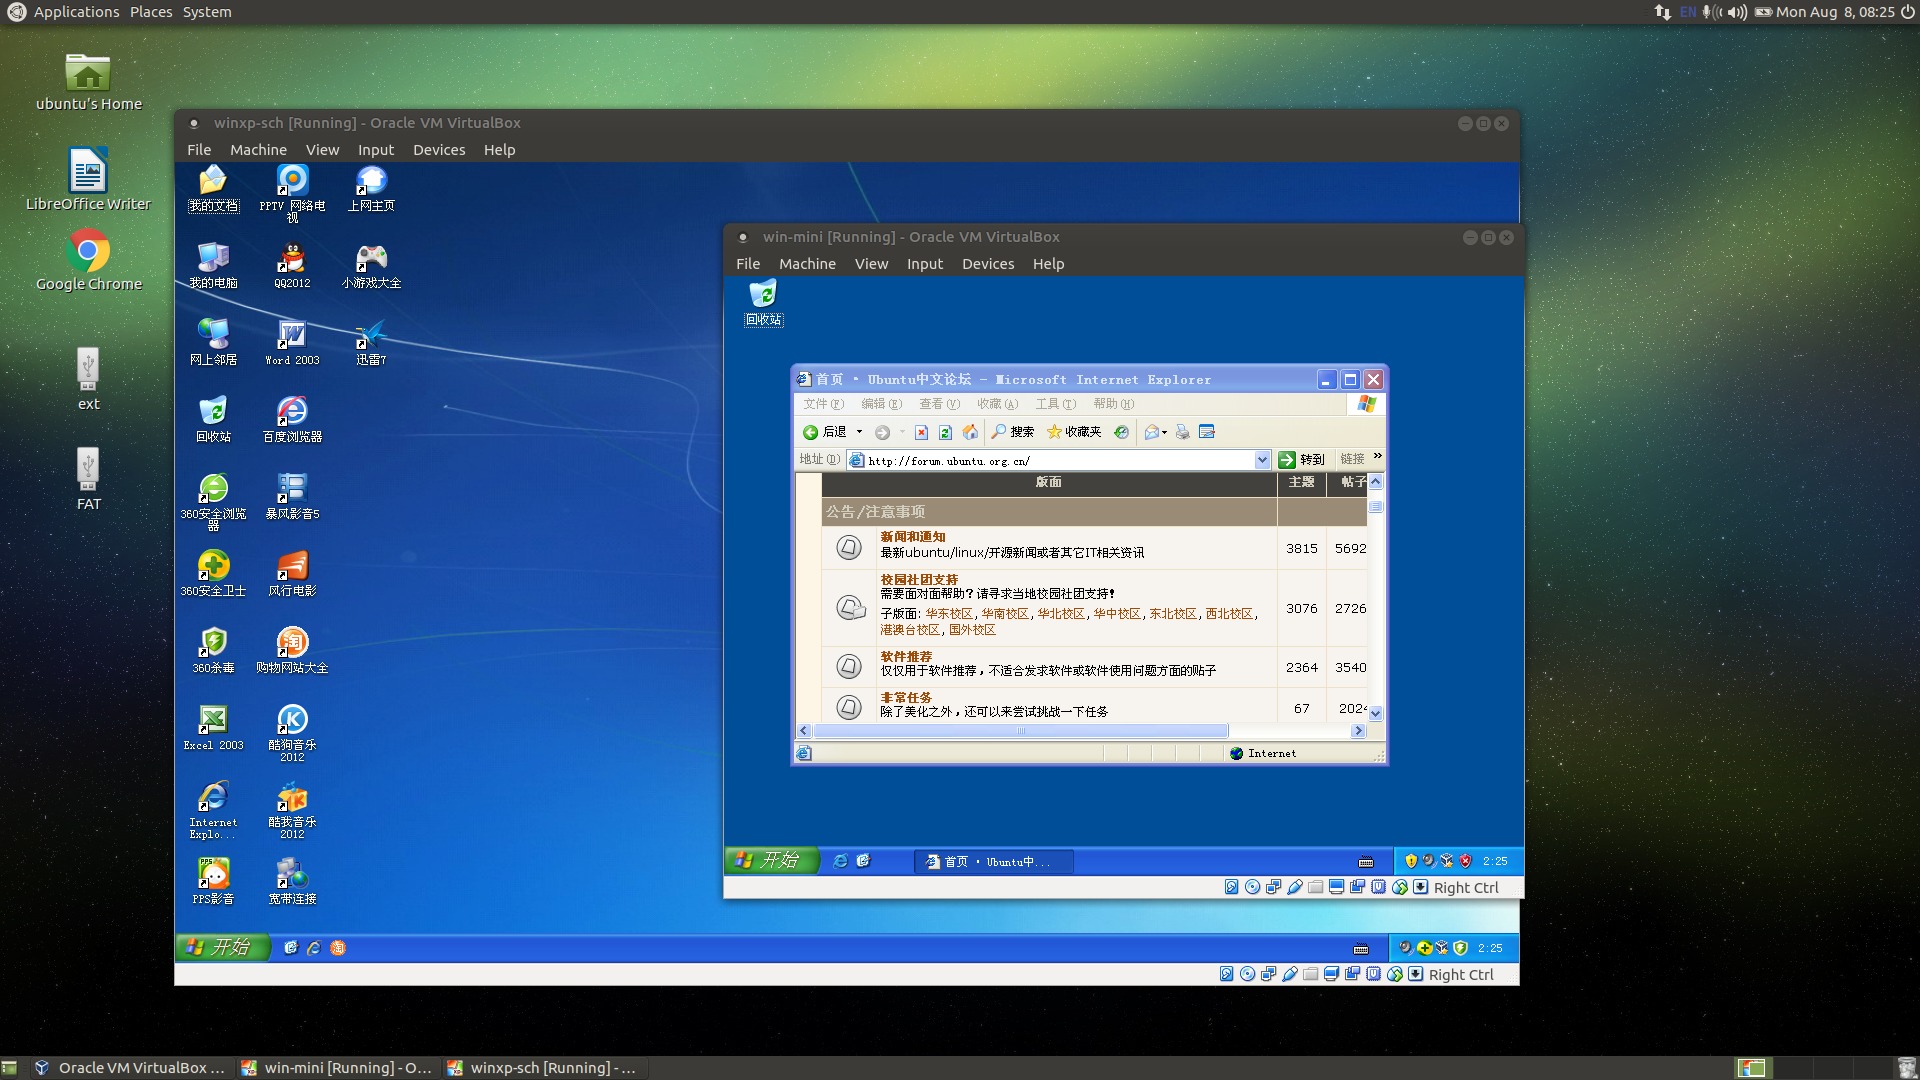Click volume icon in Ubuntu top panel
The height and width of the screenshot is (1080, 1920).
tap(1738, 12)
